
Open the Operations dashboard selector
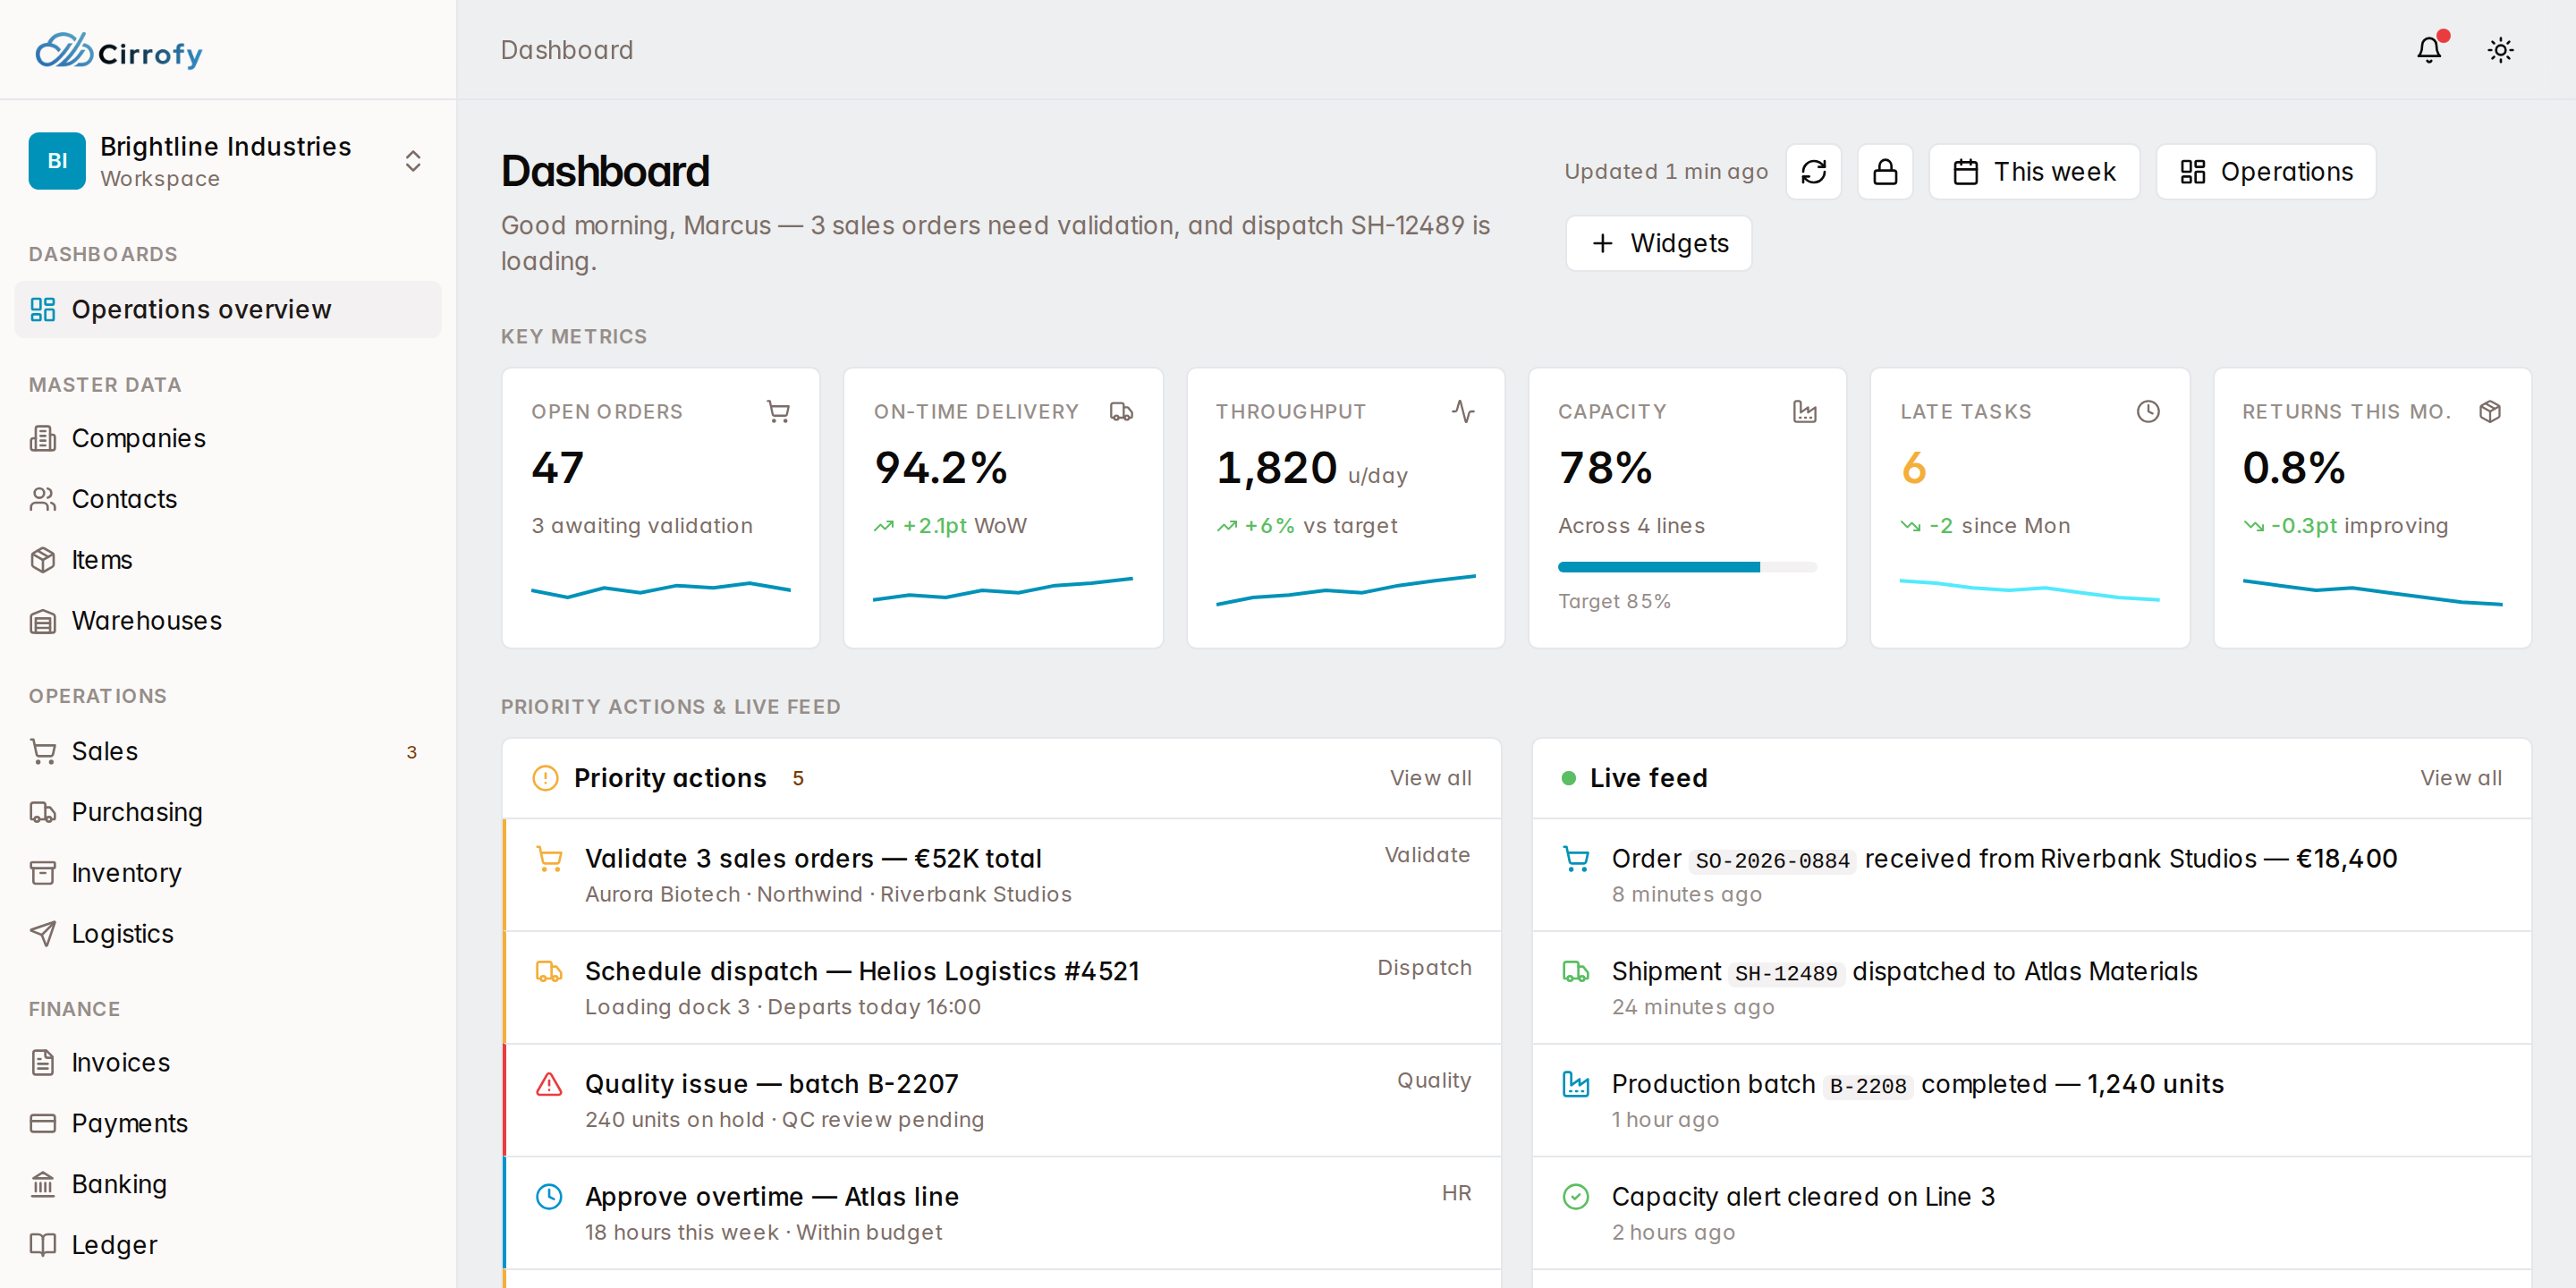pos(2265,172)
